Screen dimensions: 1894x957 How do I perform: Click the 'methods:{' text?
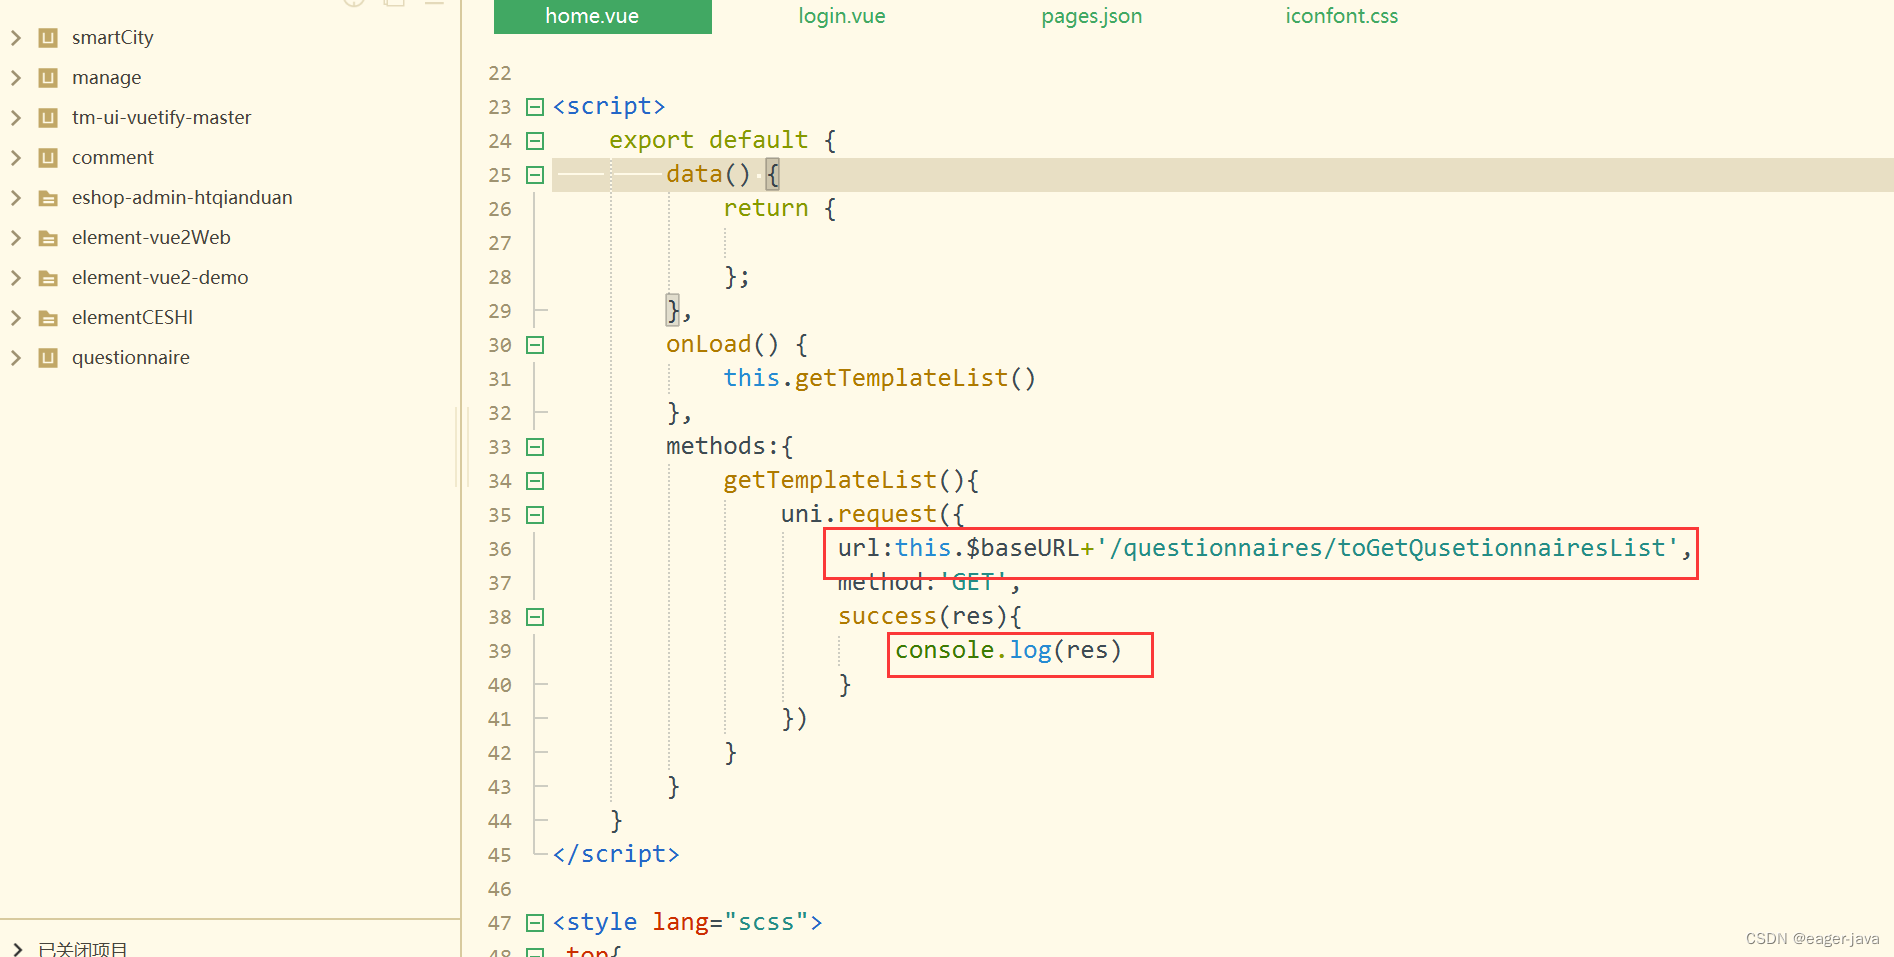tap(730, 447)
